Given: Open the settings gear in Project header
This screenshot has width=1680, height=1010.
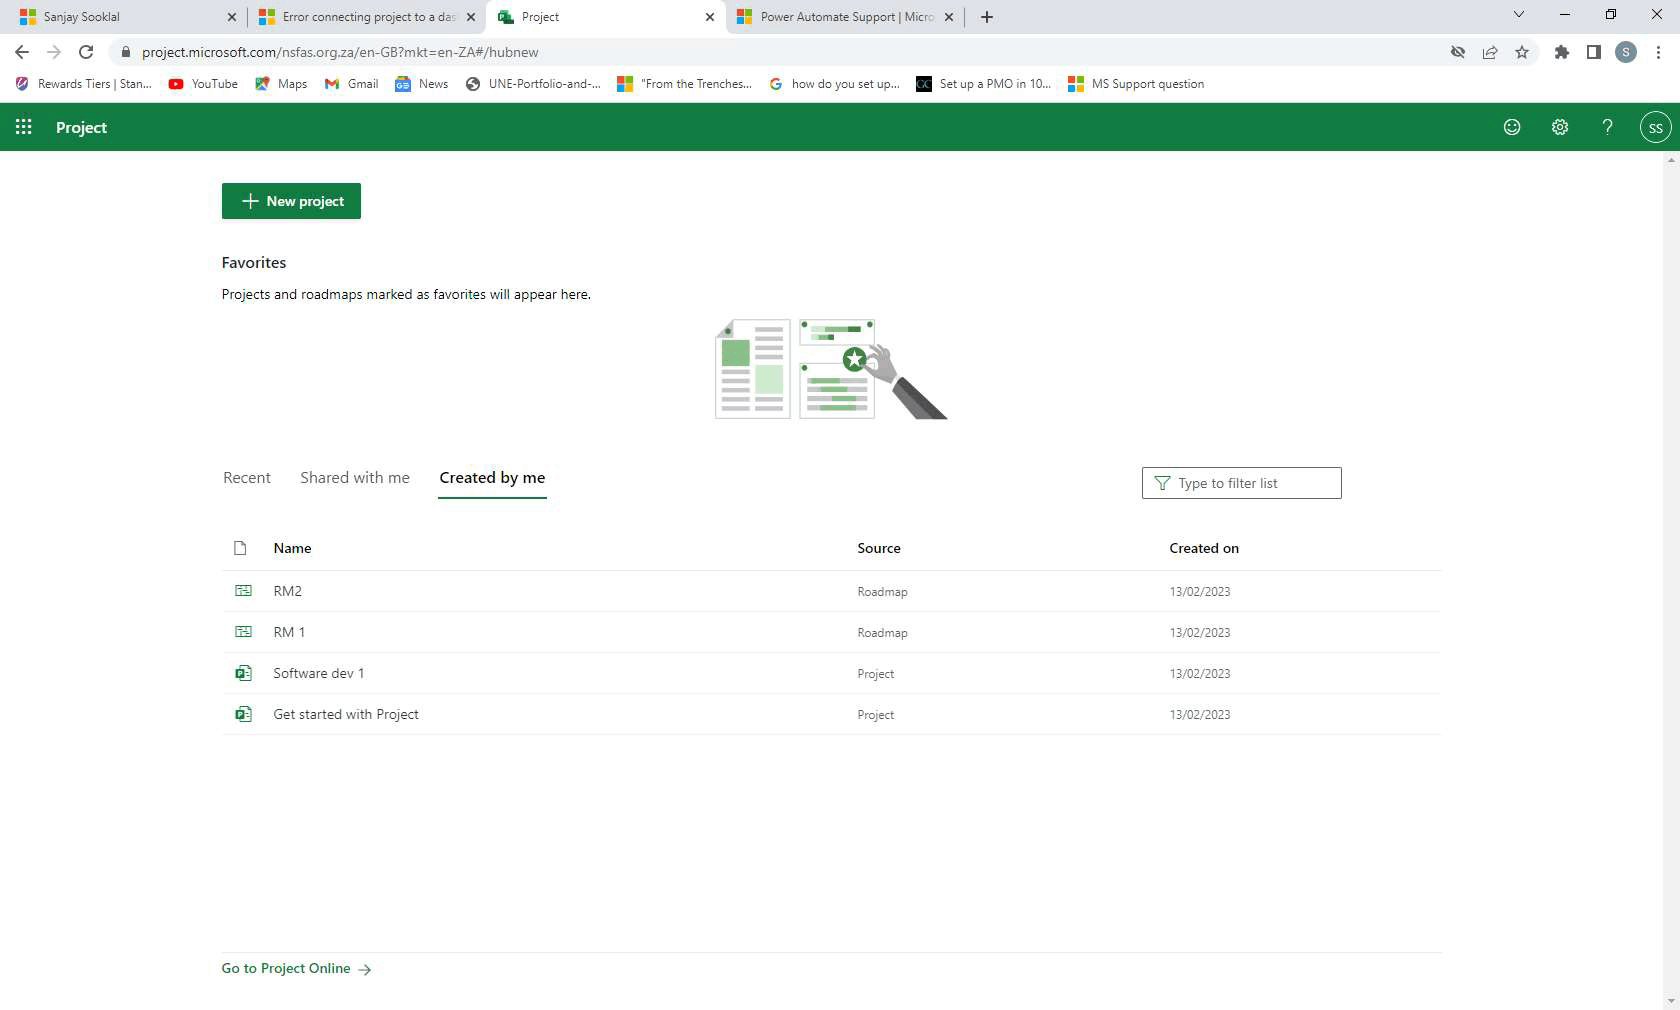Looking at the screenshot, I should tap(1560, 127).
